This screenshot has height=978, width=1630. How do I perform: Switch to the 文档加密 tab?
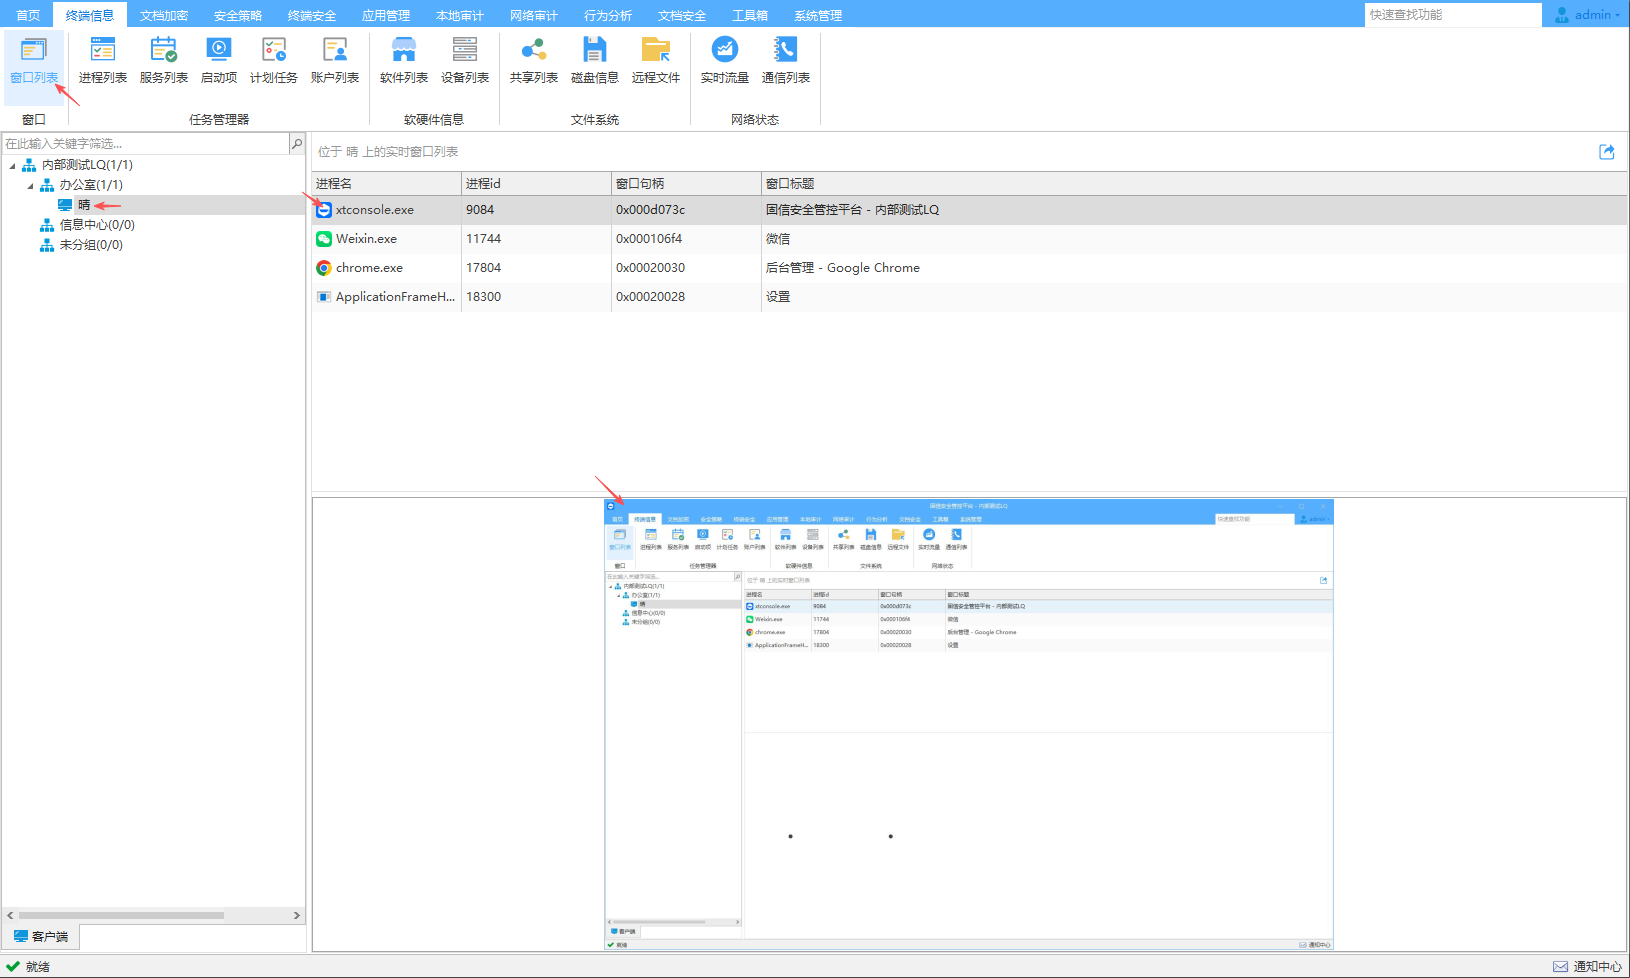coord(164,15)
